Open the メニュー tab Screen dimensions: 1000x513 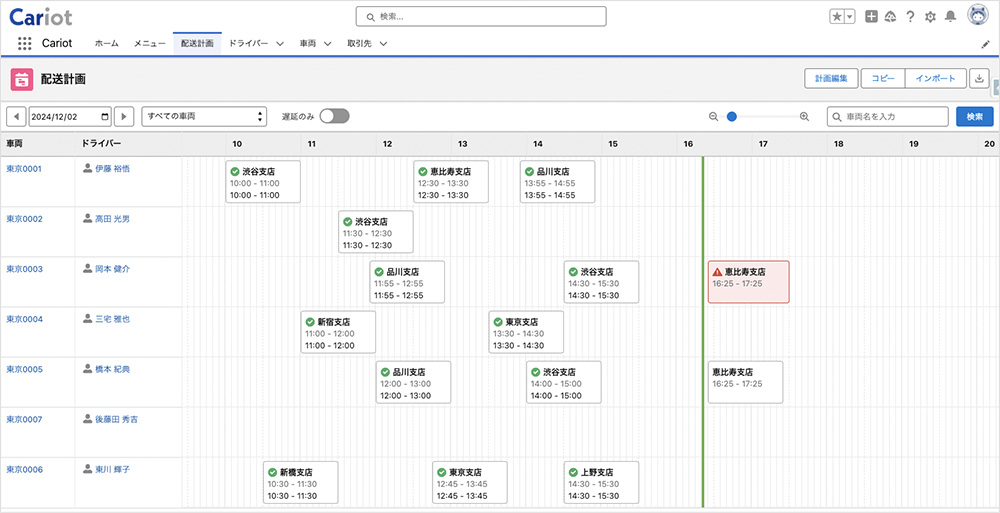coord(149,44)
